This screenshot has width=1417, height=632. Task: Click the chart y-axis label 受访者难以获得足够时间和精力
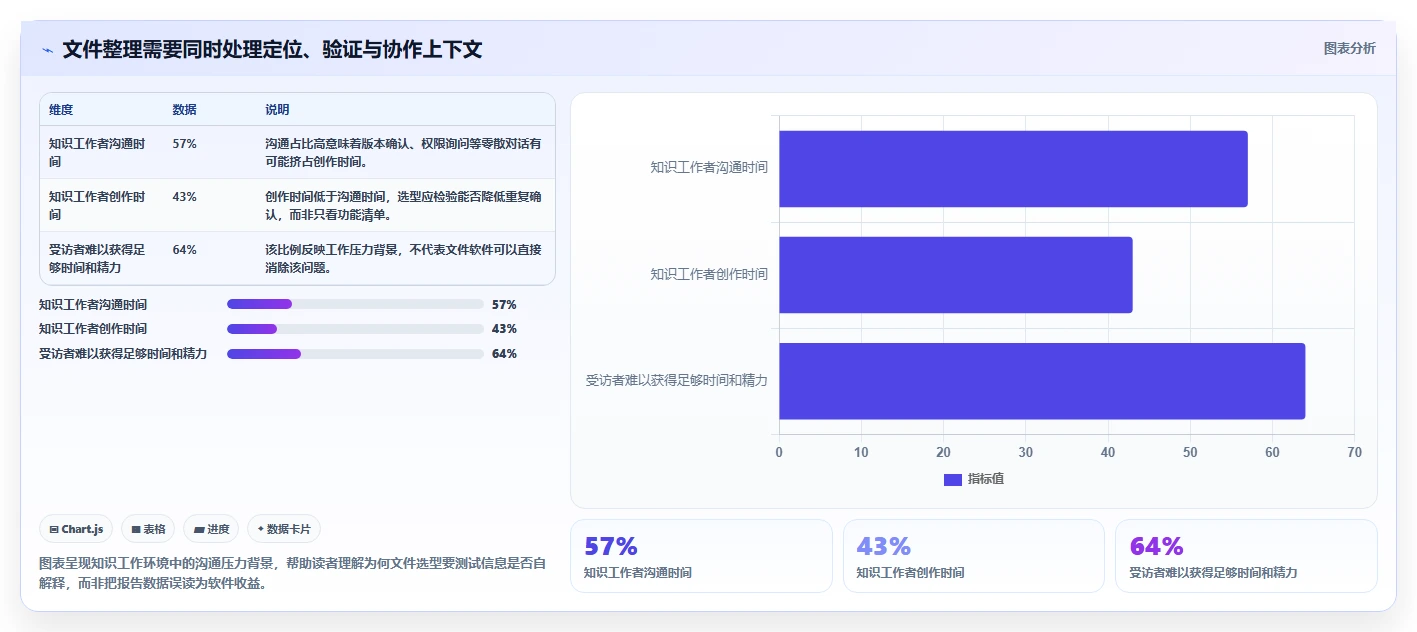(677, 380)
